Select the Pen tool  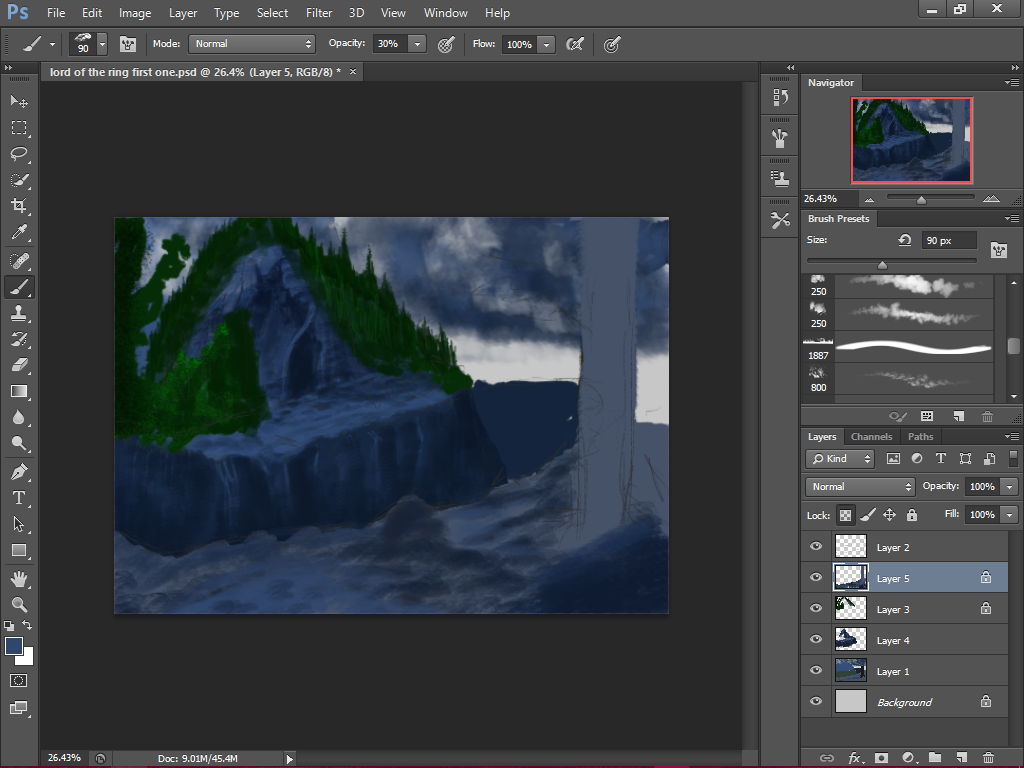click(19, 472)
